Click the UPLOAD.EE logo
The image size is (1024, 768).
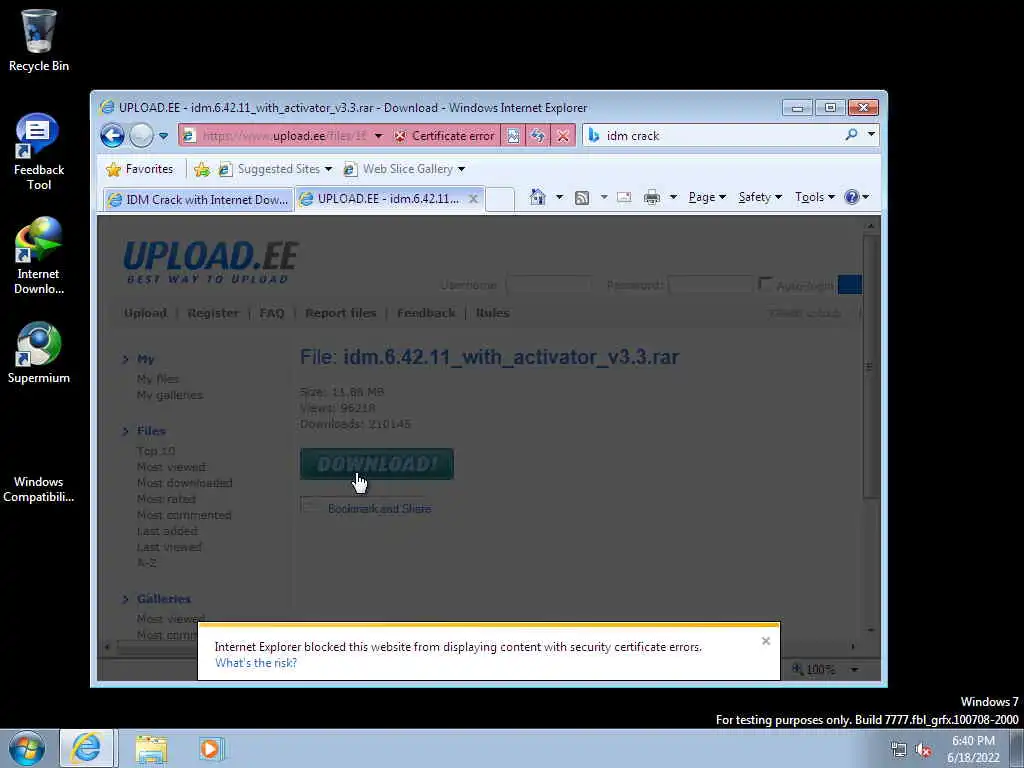(x=211, y=263)
